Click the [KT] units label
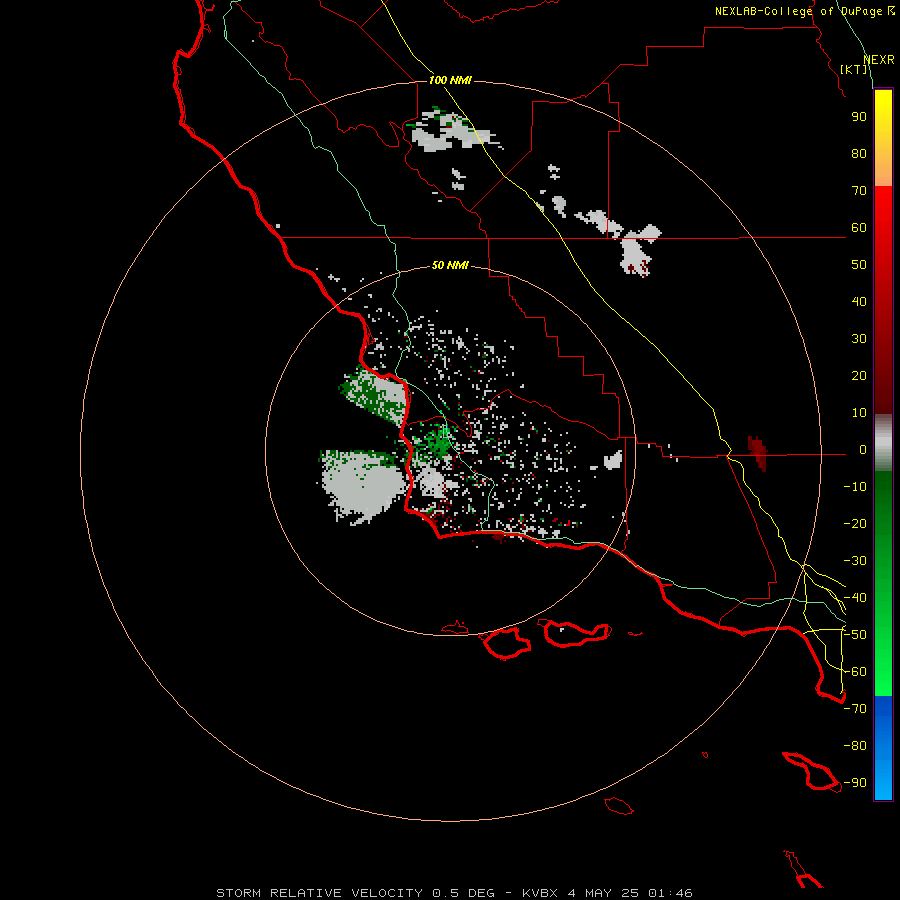Viewport: 900px width, 900px height. pos(854,69)
